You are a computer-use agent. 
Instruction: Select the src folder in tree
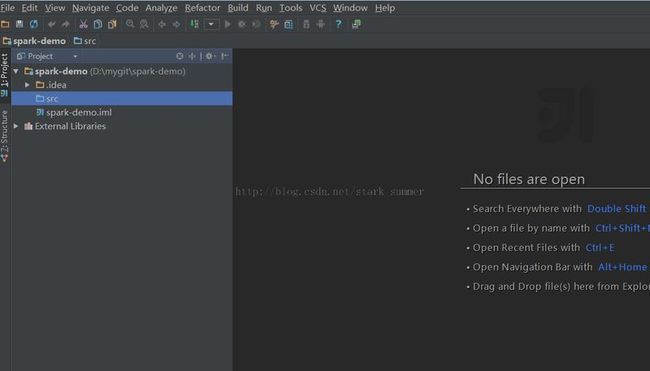[x=122, y=99]
